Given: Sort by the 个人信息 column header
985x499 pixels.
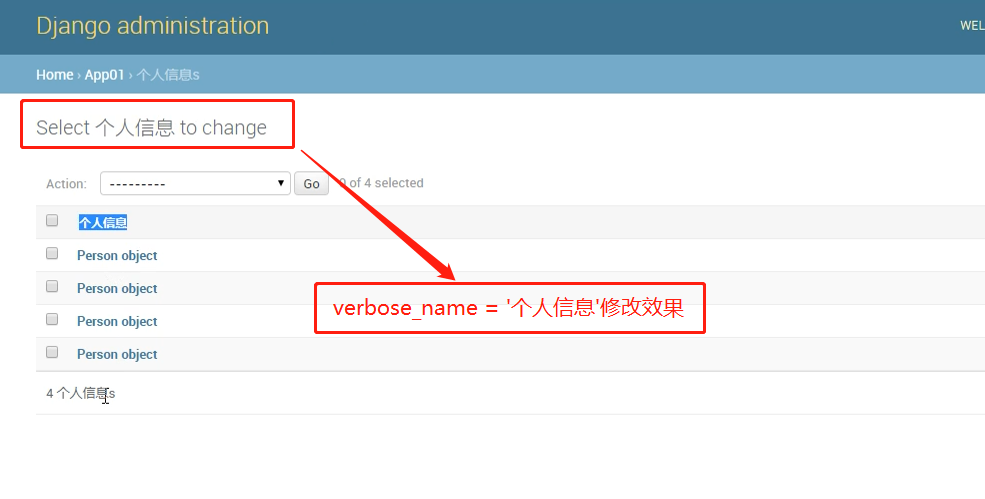Looking at the screenshot, I should 103,222.
